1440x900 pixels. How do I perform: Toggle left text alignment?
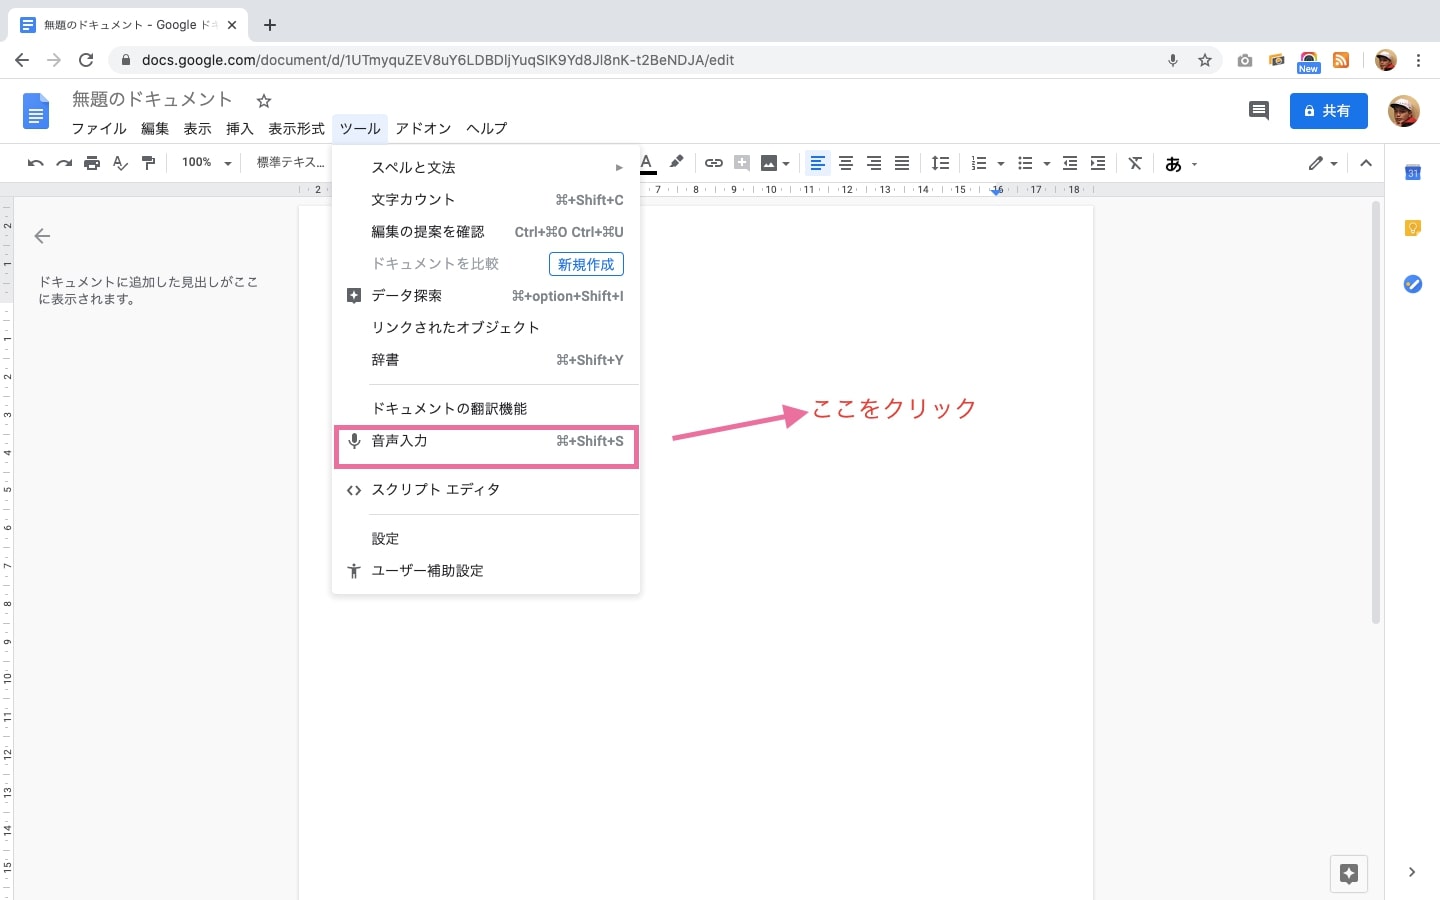click(x=817, y=163)
